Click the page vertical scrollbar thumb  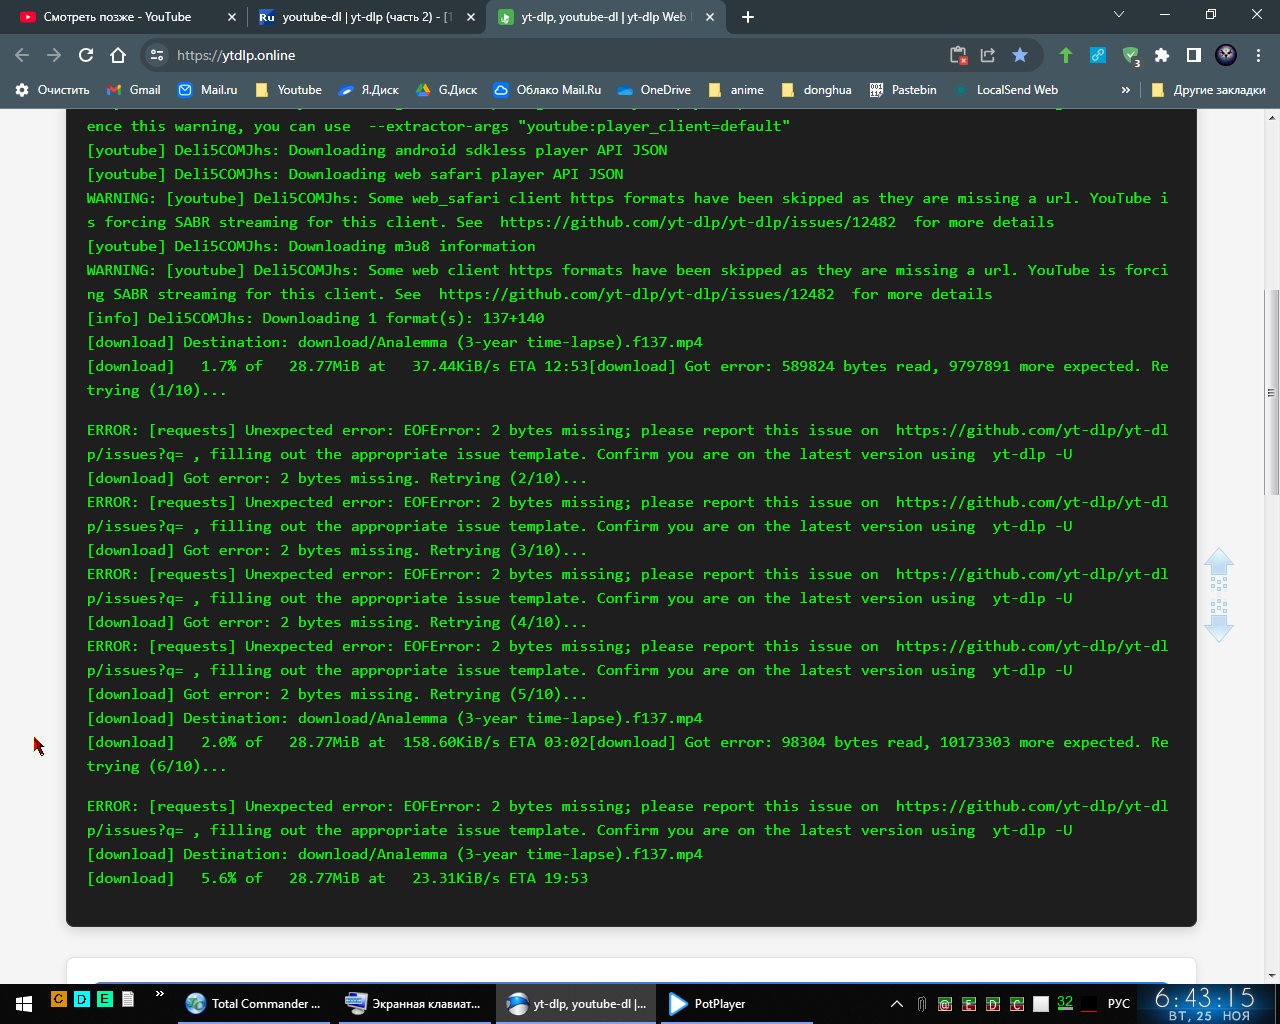pyautogui.click(x=1271, y=390)
